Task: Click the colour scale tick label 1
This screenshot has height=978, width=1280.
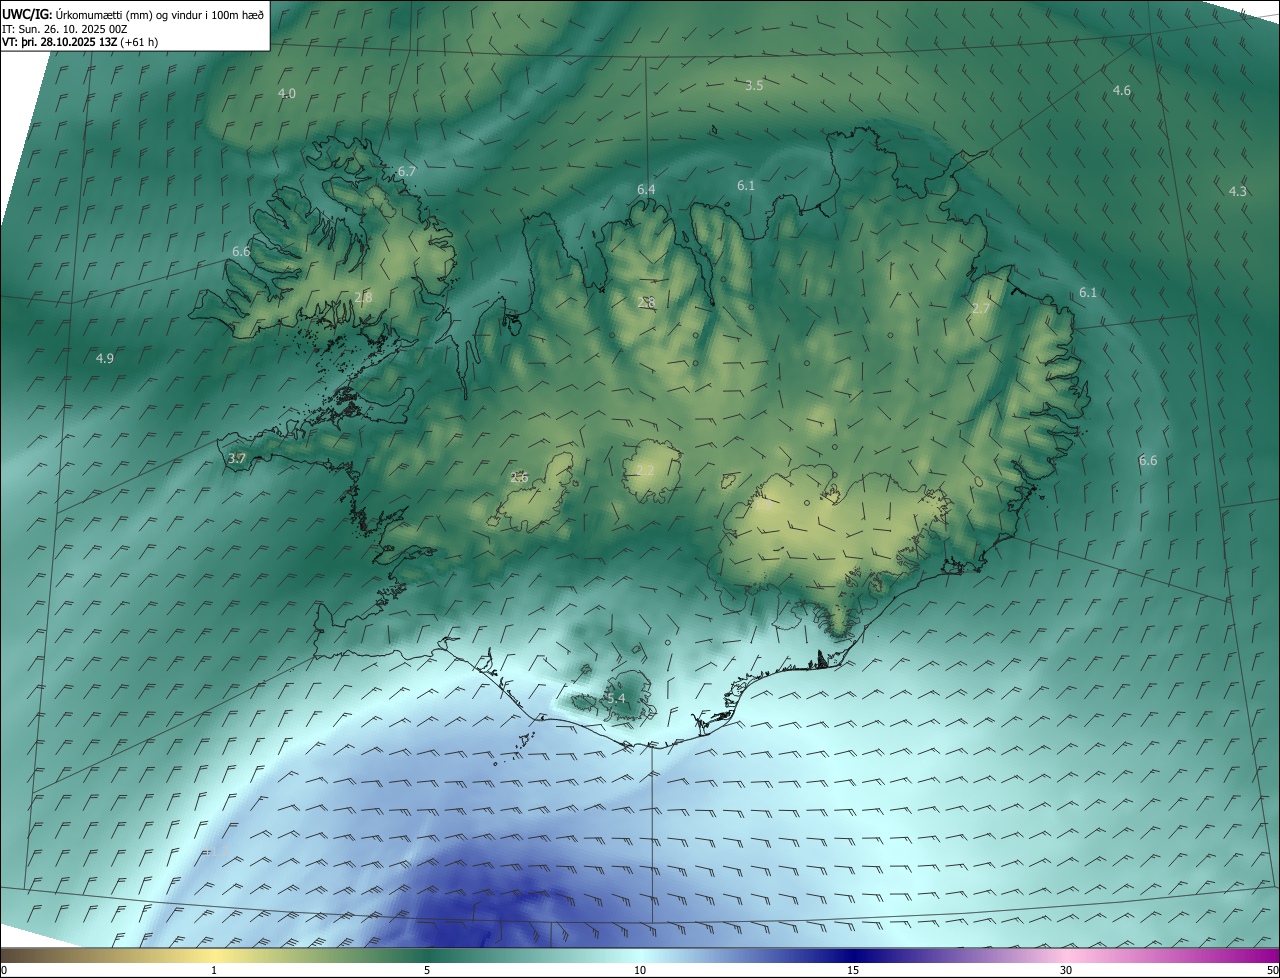Action: (214, 970)
